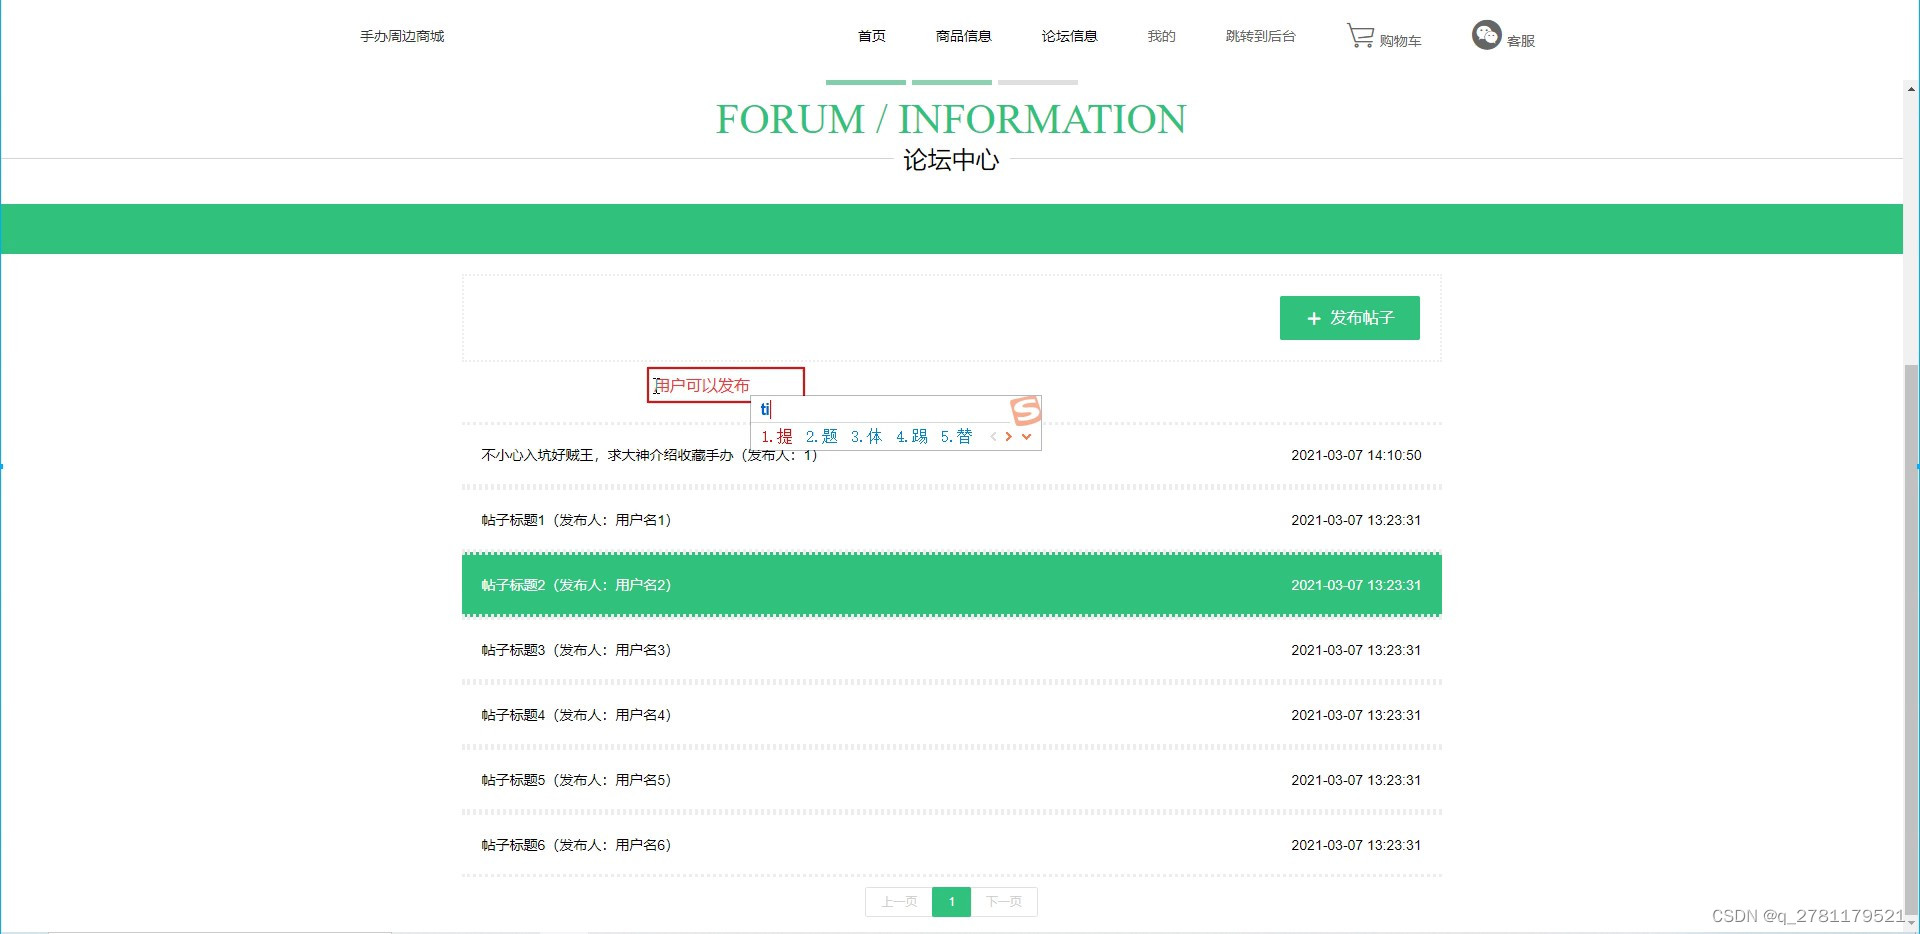Show previous IME candidate page arrow
This screenshot has height=934, width=1920.
point(993,436)
